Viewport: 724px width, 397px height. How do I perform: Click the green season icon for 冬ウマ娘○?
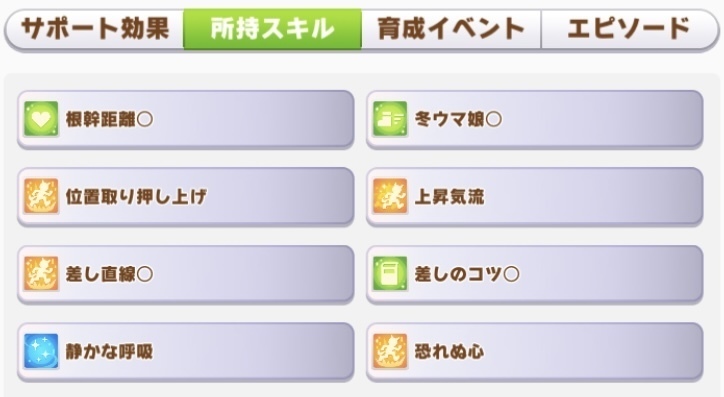click(x=390, y=119)
